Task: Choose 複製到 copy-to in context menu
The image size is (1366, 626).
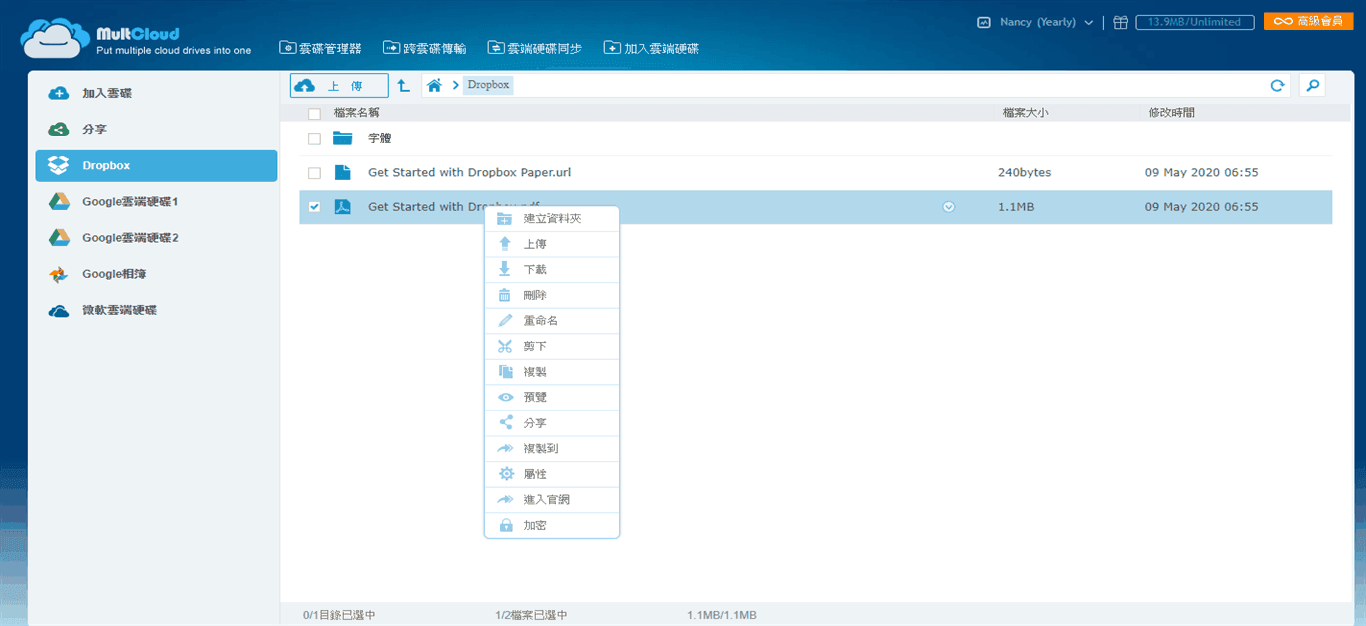Action: point(552,449)
